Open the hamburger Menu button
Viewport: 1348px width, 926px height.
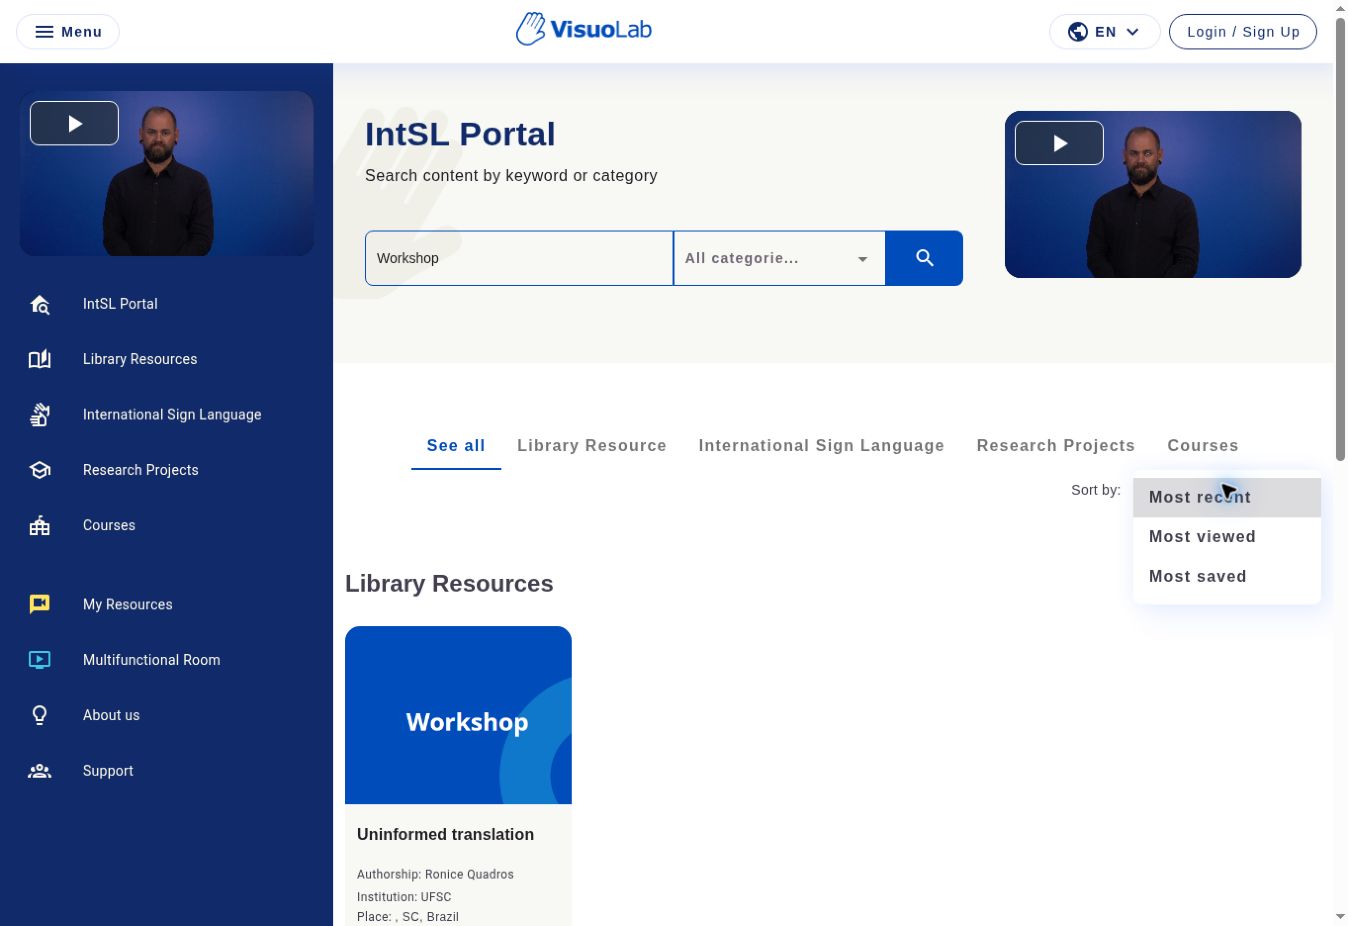pos(68,32)
